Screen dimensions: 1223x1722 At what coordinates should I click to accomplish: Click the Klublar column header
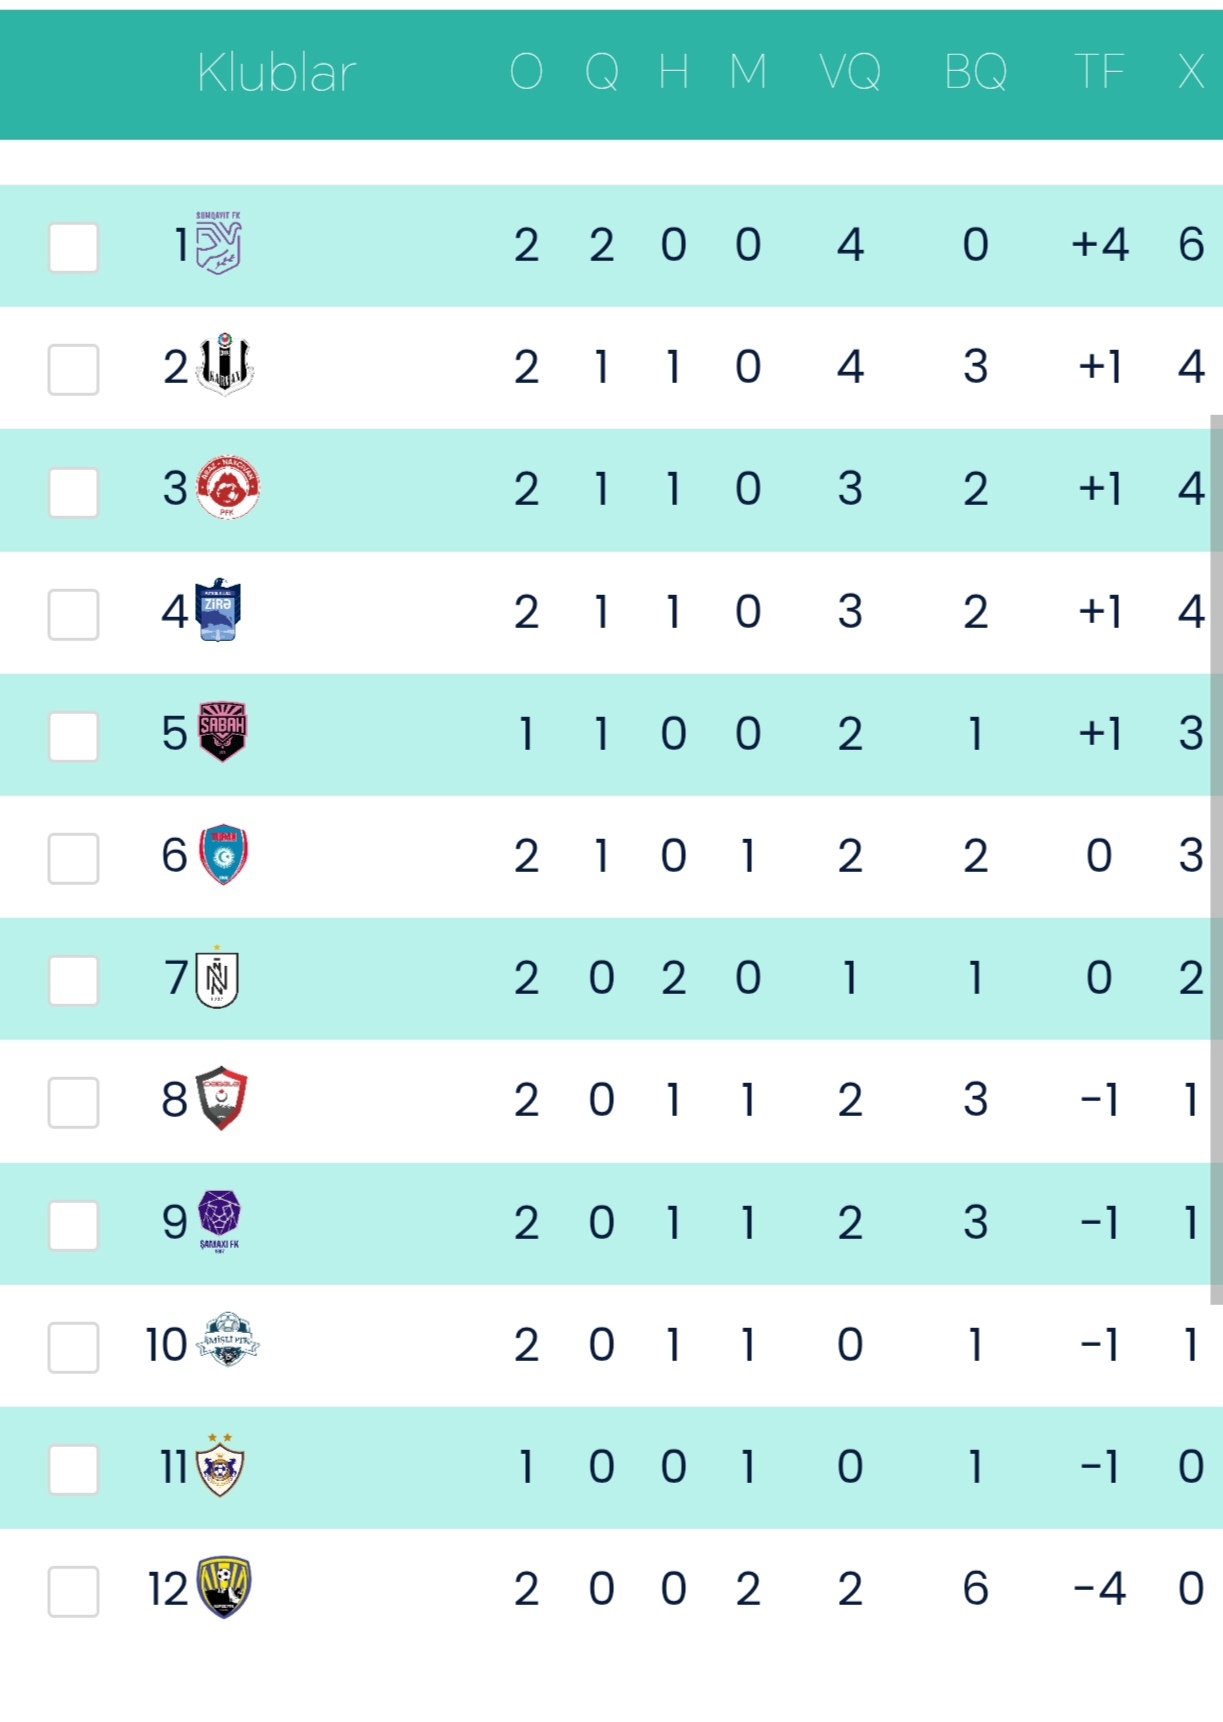276,73
